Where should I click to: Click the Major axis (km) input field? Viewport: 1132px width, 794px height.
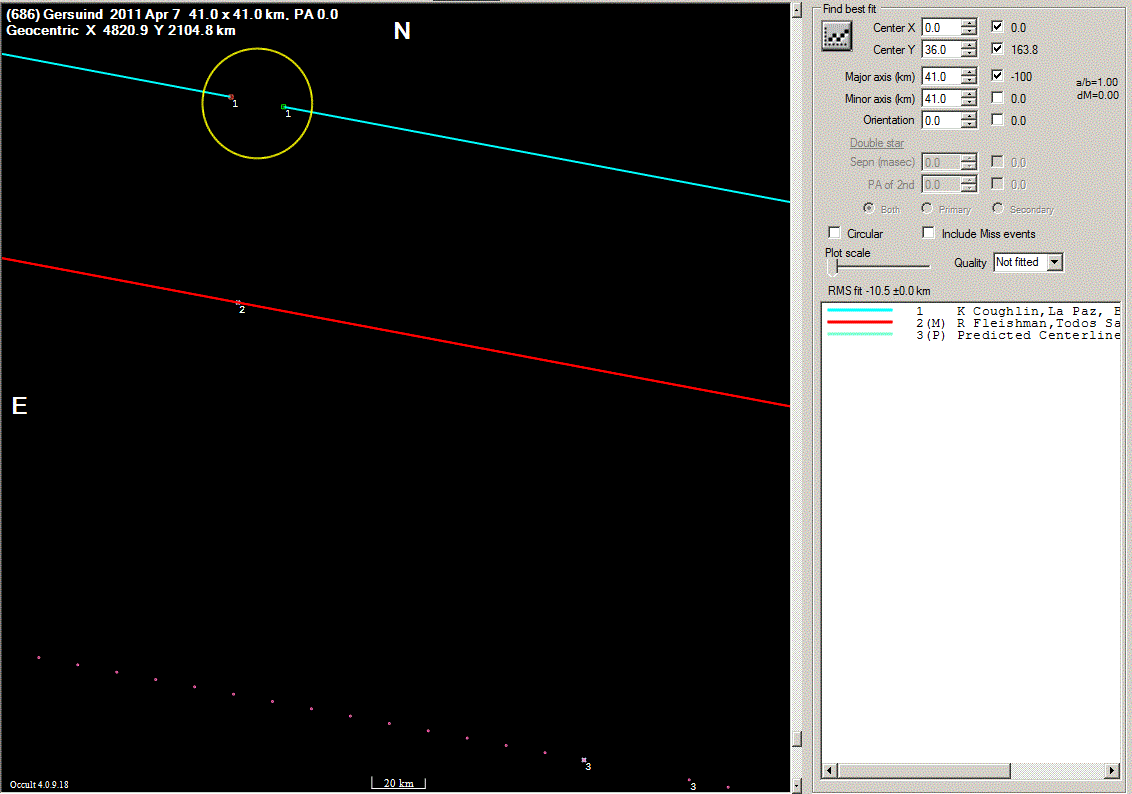point(940,76)
